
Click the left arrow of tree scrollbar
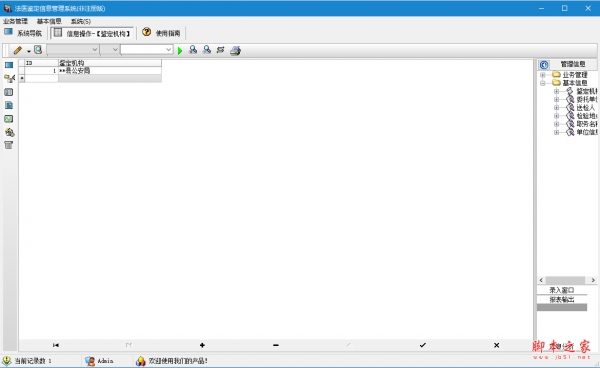click(x=541, y=280)
